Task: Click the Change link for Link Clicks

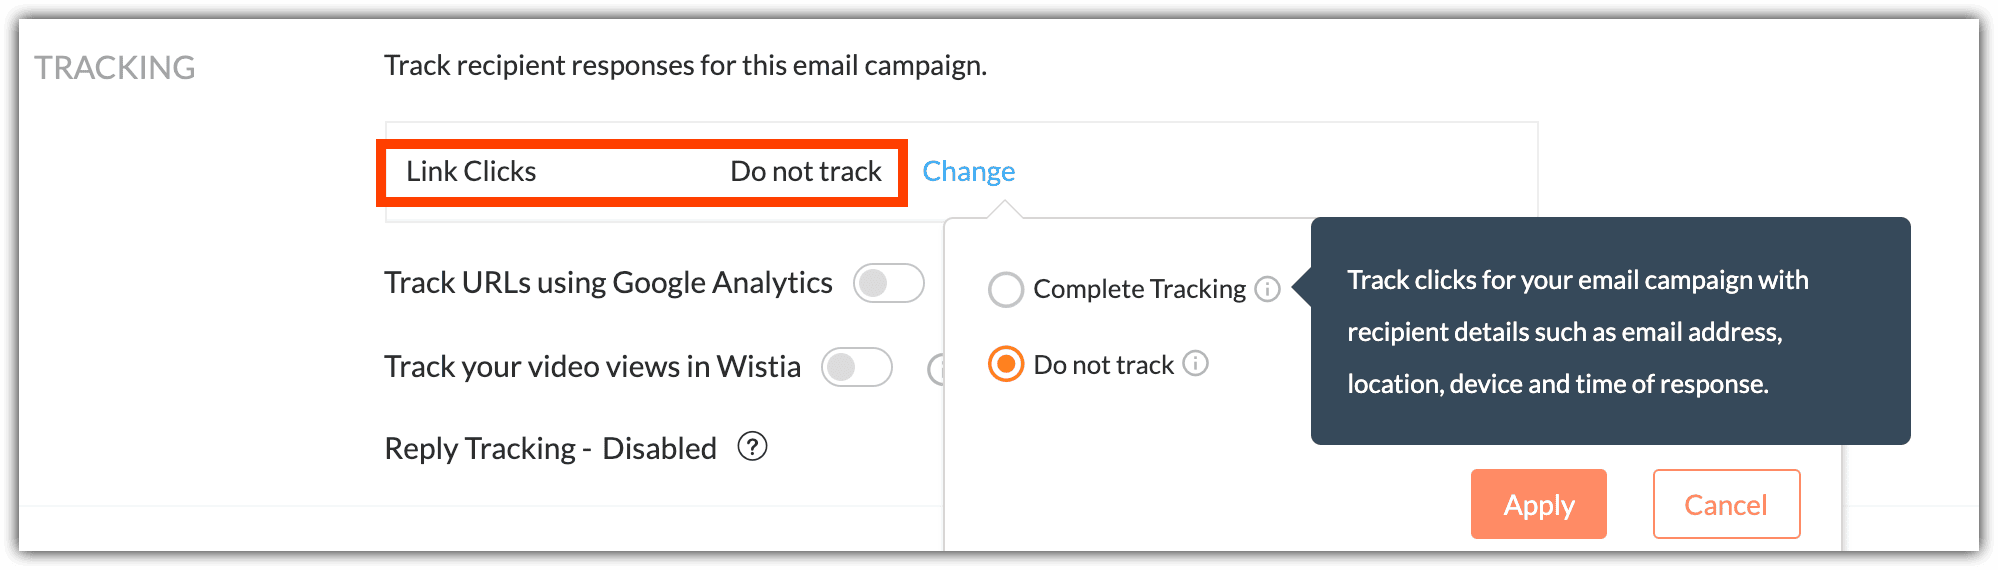Action: (968, 172)
